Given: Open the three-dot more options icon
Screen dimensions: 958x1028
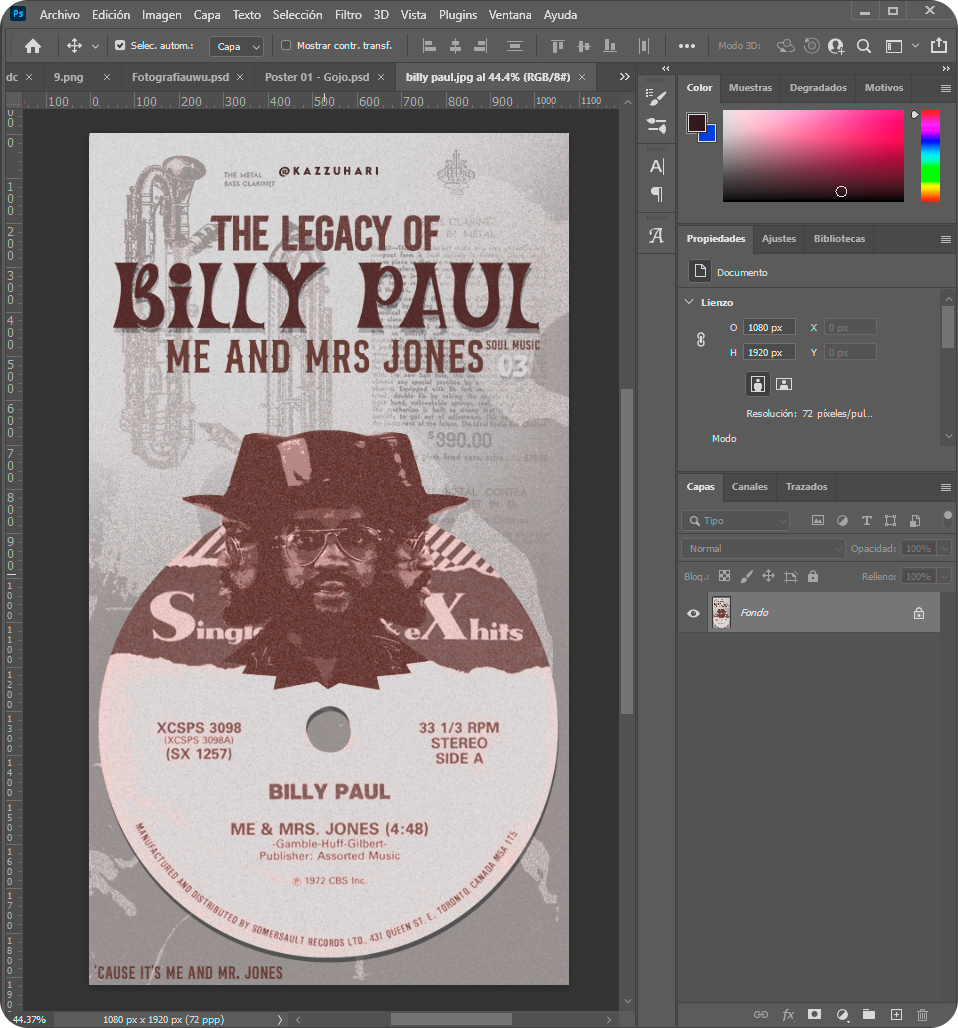Looking at the screenshot, I should 686,46.
